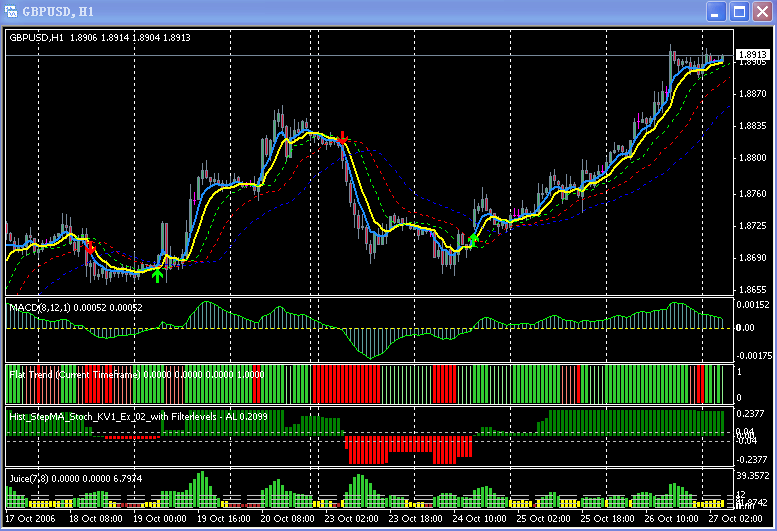
Task: Click the 'Flat Trend (Current Timeframe)' indicator label
Action: point(75,374)
